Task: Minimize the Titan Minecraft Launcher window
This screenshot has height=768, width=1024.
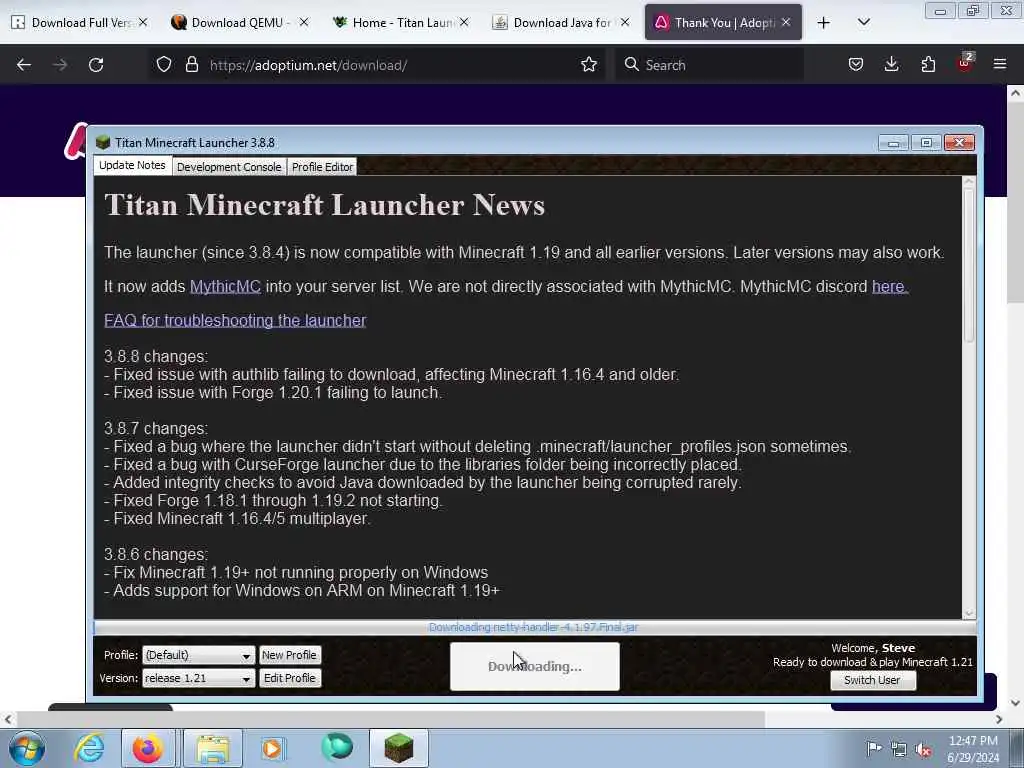Action: 893,142
